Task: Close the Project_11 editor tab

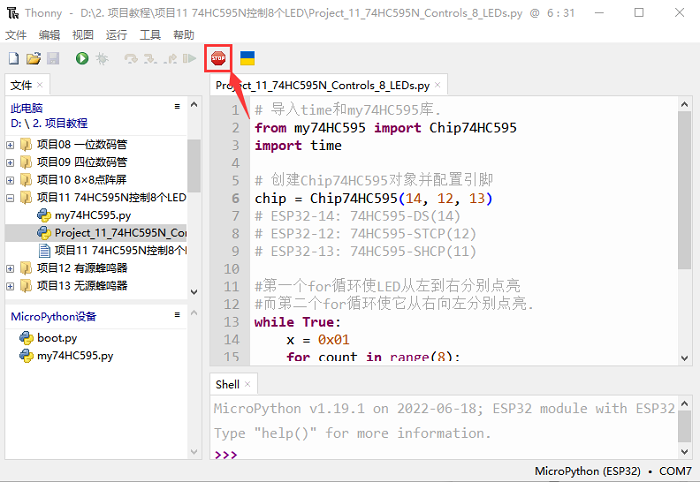Action: (438, 86)
